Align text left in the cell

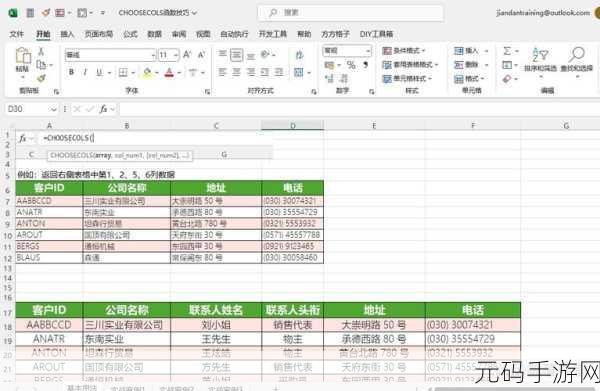point(222,72)
